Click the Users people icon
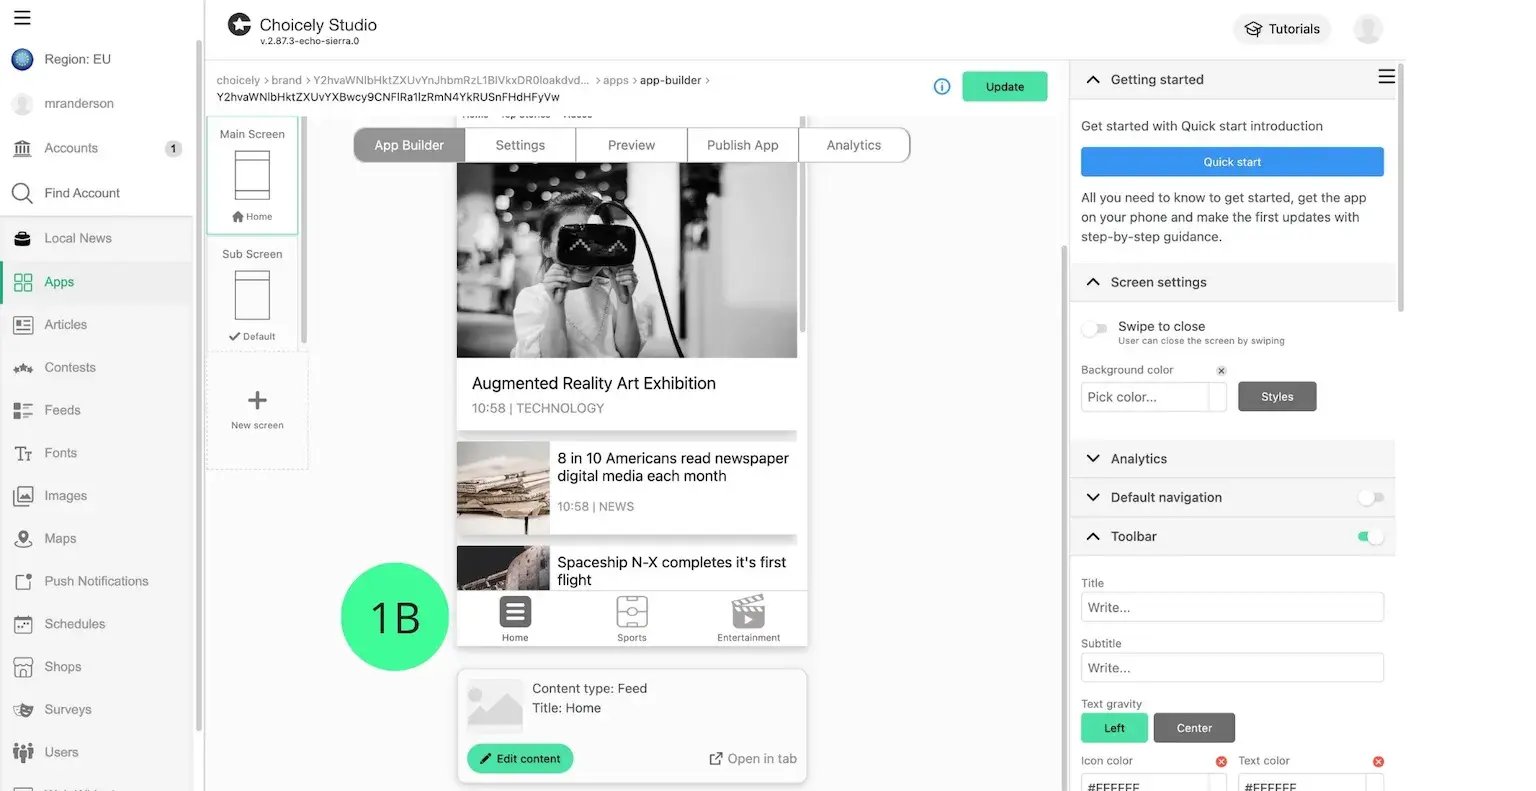Image resolution: width=1536 pixels, height=791 pixels. 23,753
